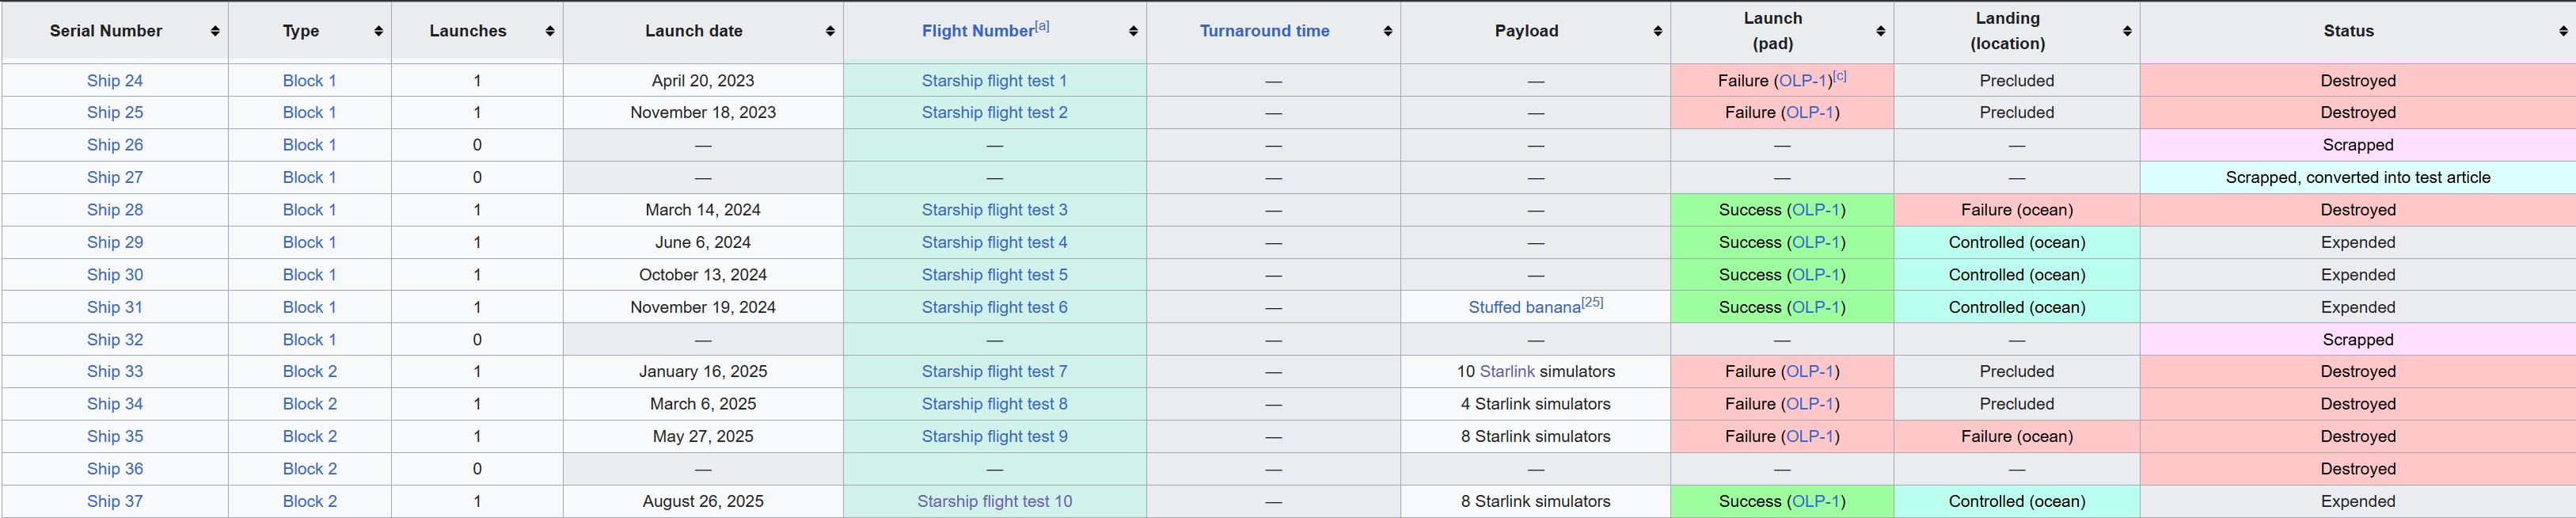Sort by Launches column arrows
This screenshot has width=2576, height=518.
point(550,32)
